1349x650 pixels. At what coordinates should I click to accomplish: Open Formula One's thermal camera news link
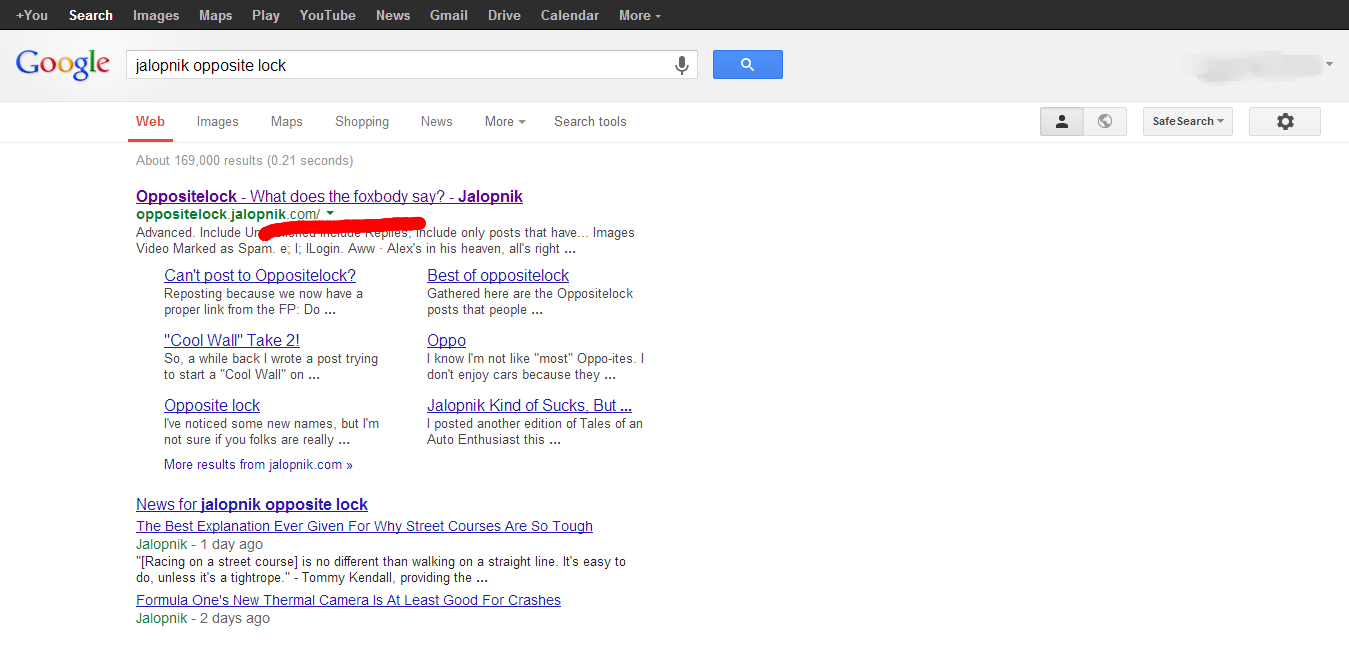click(x=348, y=600)
